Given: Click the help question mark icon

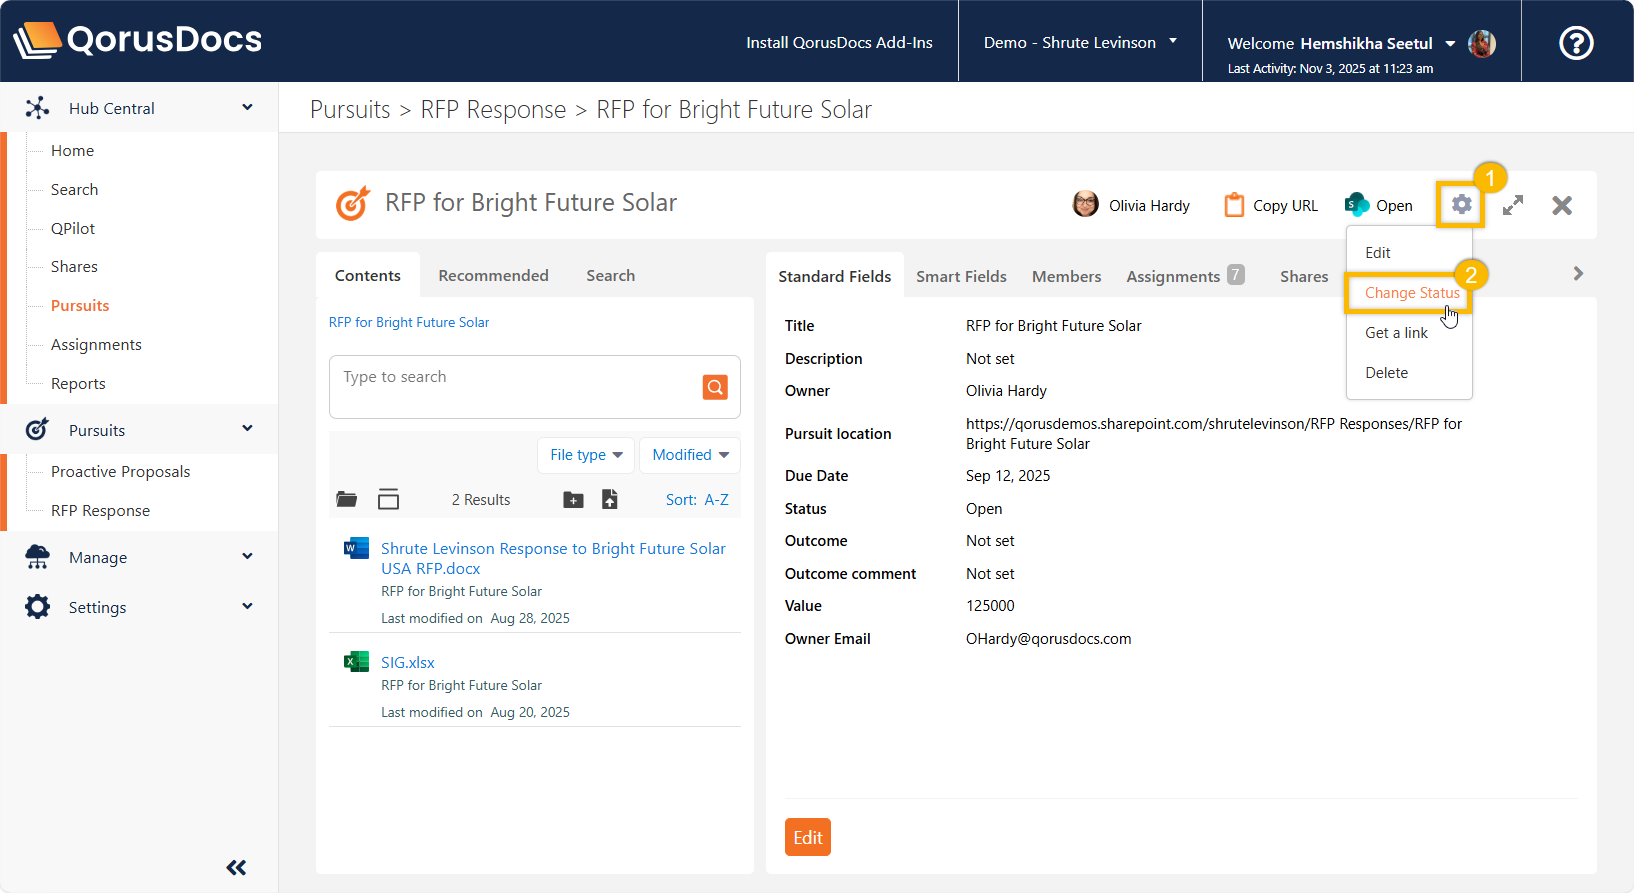Looking at the screenshot, I should 1576,43.
